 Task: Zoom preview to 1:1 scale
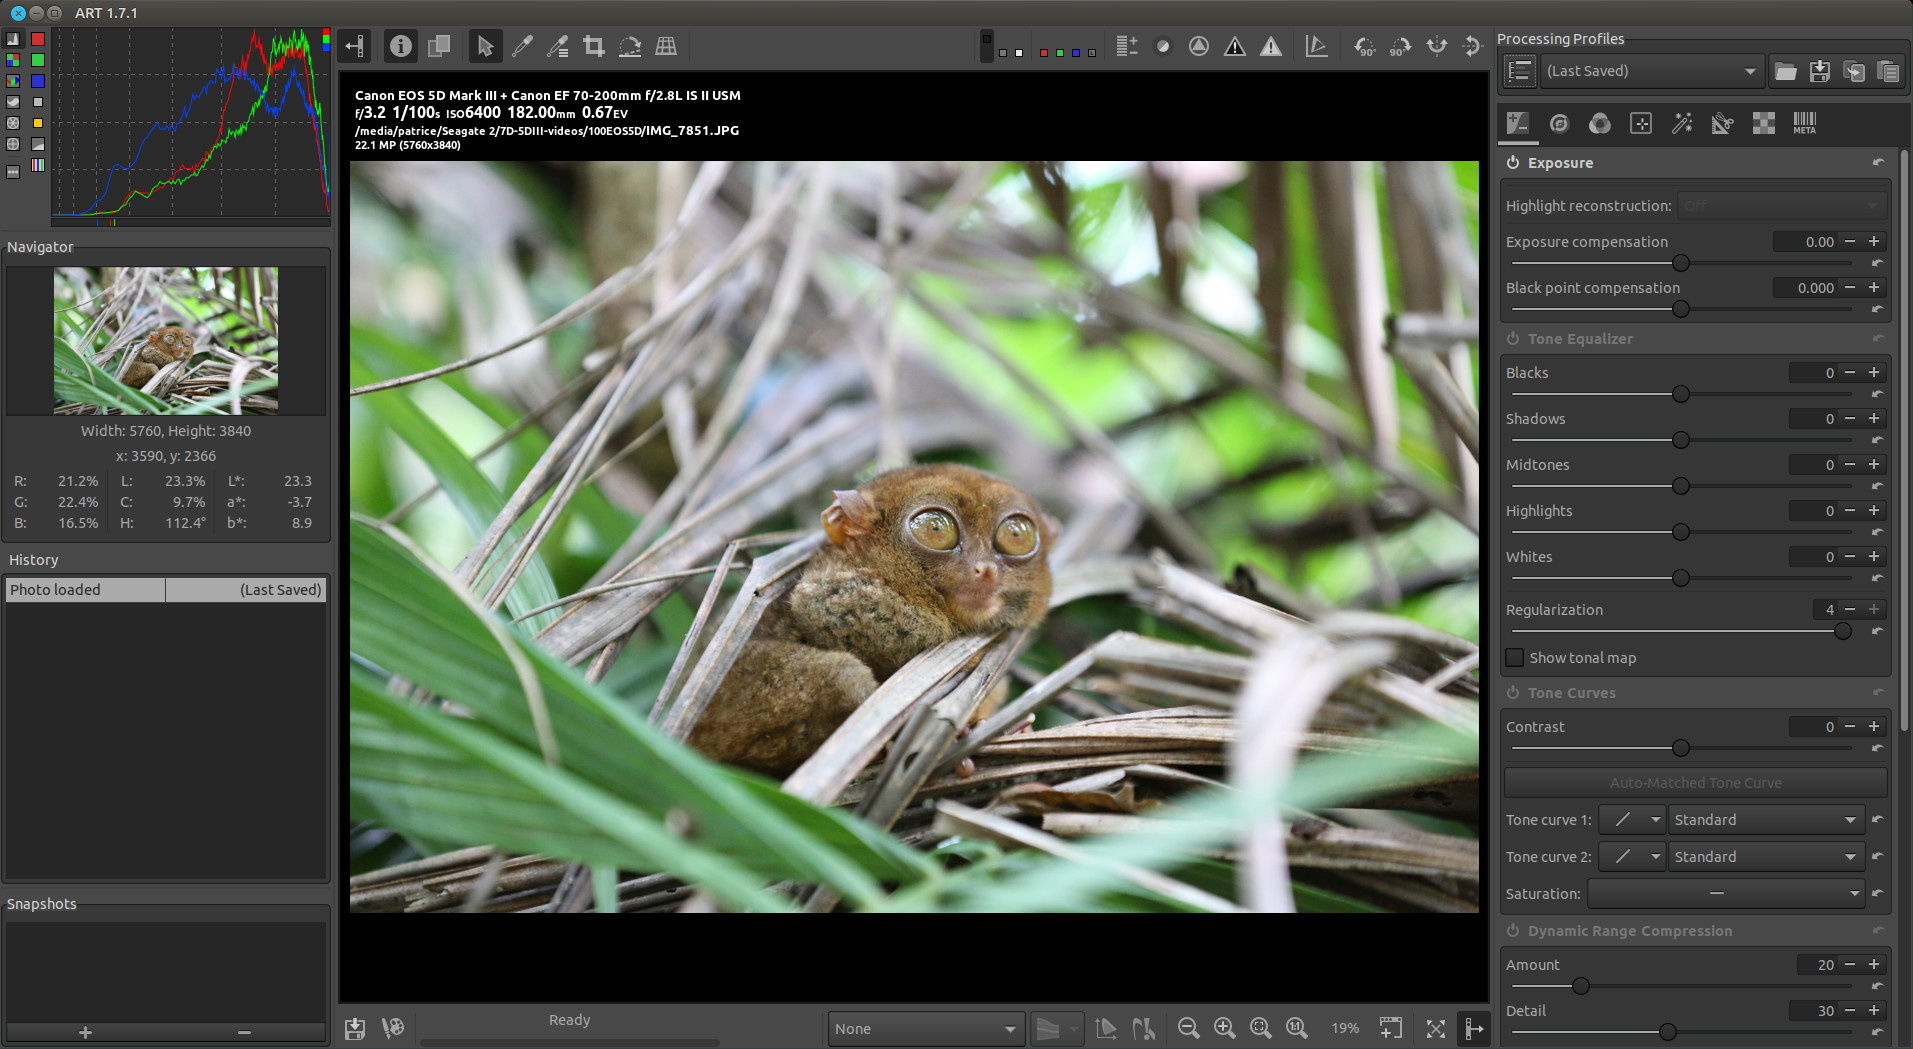1297,1028
